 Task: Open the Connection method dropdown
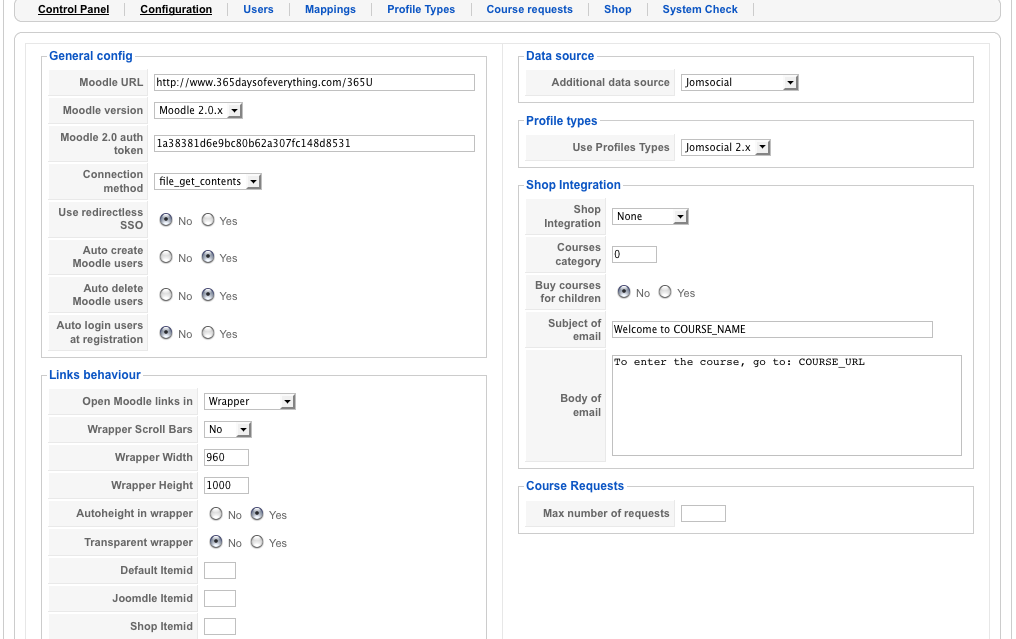pyautogui.click(x=208, y=181)
